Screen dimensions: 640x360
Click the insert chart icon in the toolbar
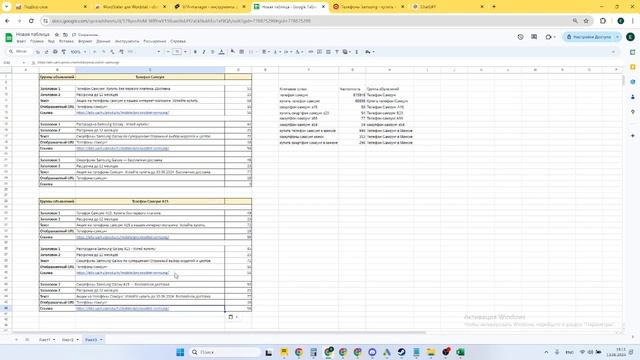328,52
